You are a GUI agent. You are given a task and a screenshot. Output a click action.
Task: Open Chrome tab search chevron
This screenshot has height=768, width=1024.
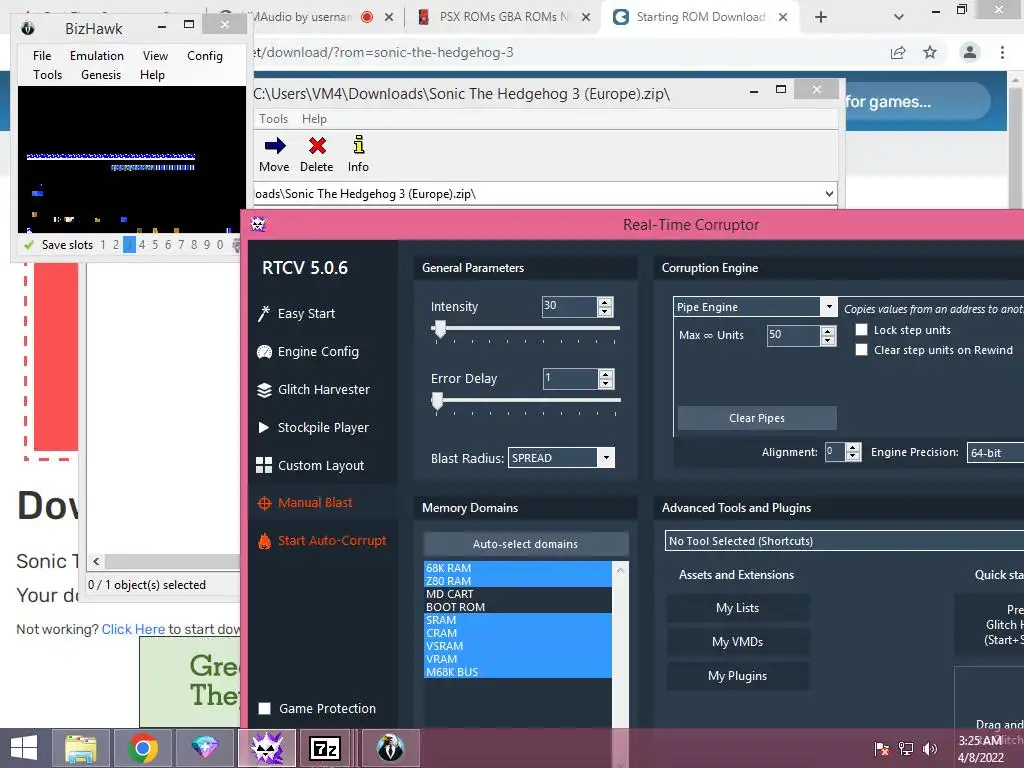pyautogui.click(x=899, y=17)
